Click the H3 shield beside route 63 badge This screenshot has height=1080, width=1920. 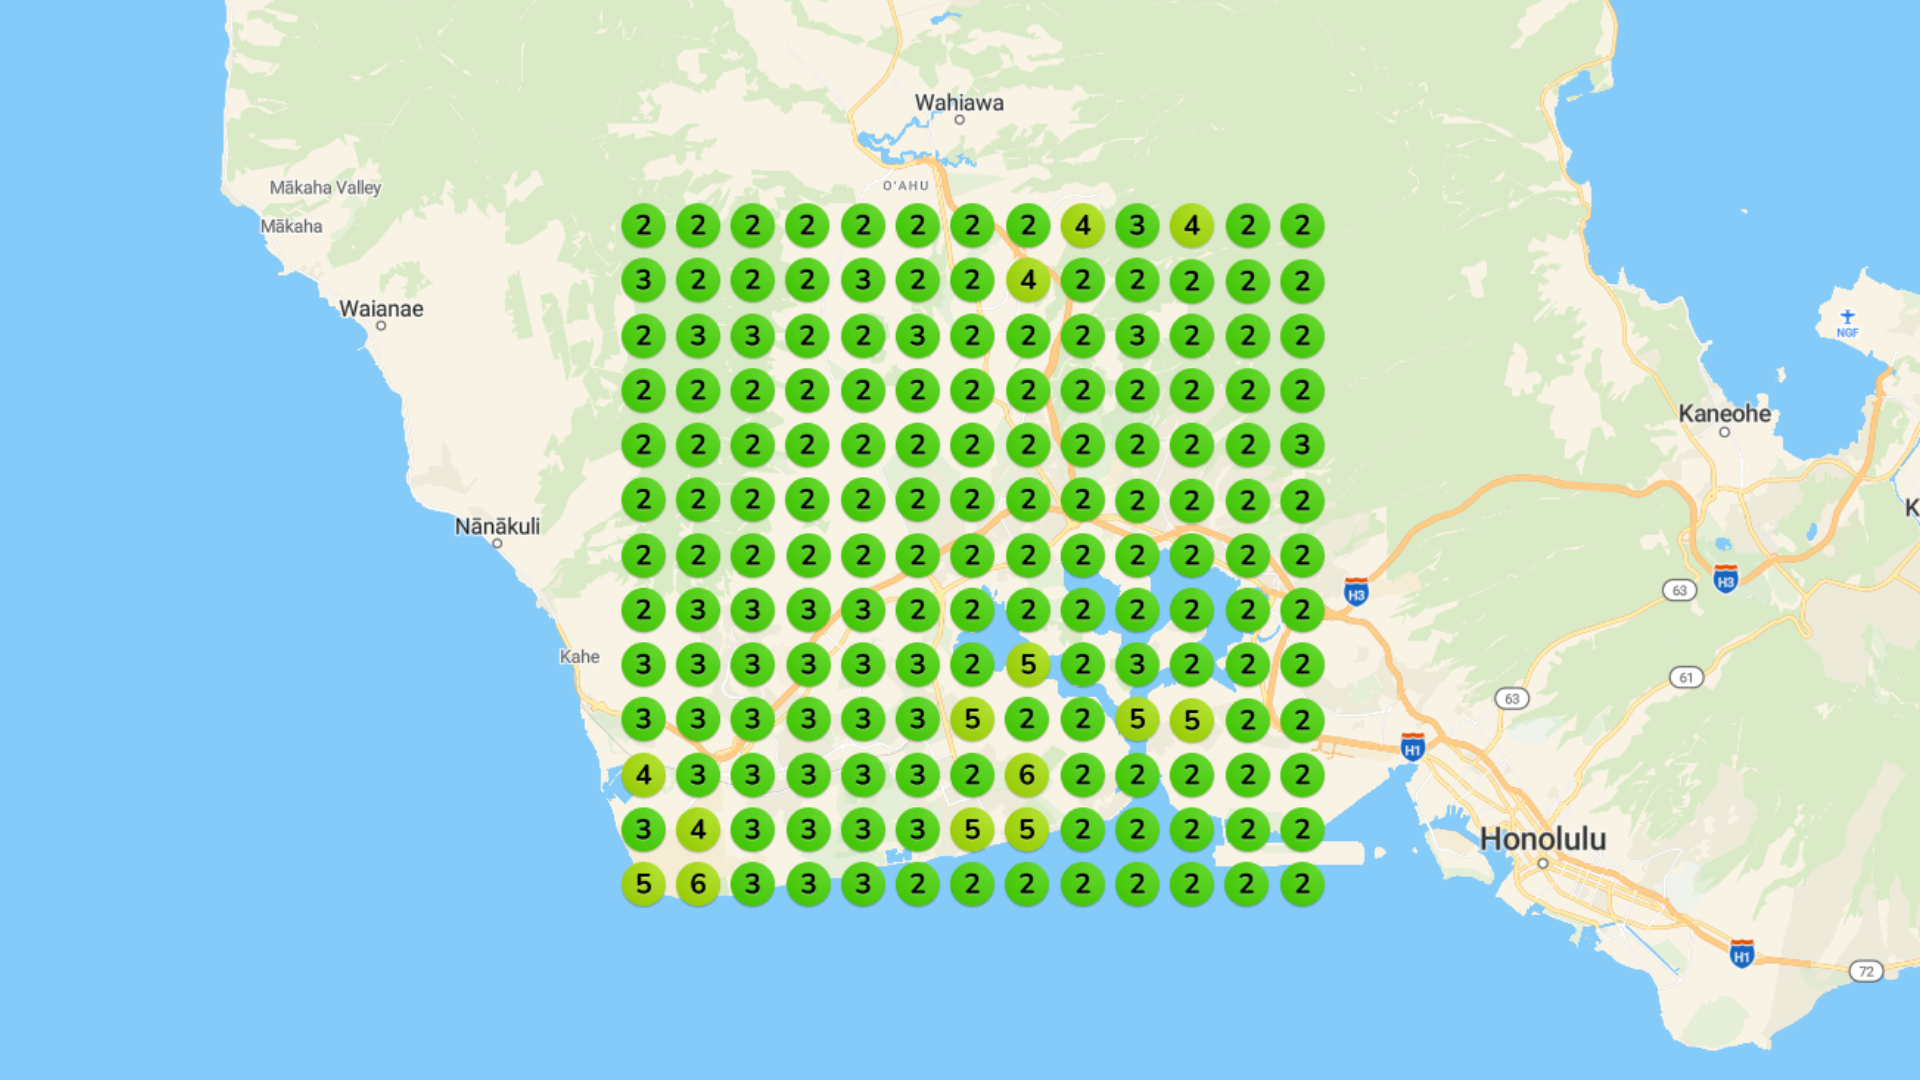click(1725, 579)
